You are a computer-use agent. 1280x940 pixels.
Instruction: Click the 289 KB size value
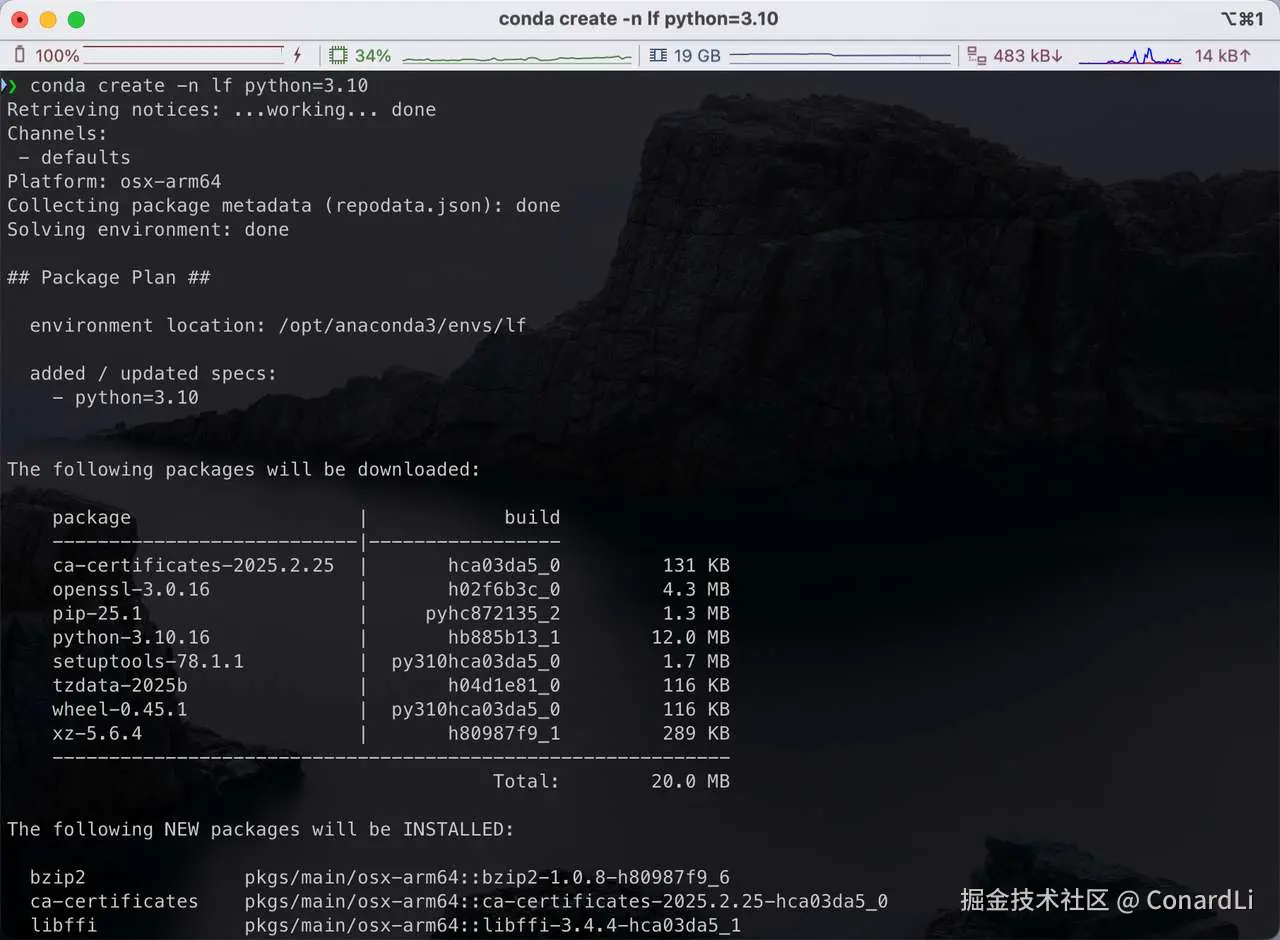(x=696, y=734)
